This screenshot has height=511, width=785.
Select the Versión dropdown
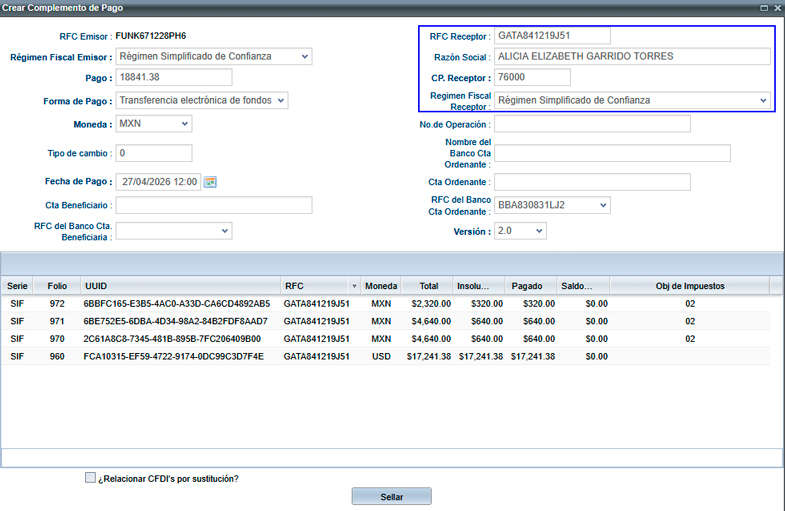(x=539, y=231)
